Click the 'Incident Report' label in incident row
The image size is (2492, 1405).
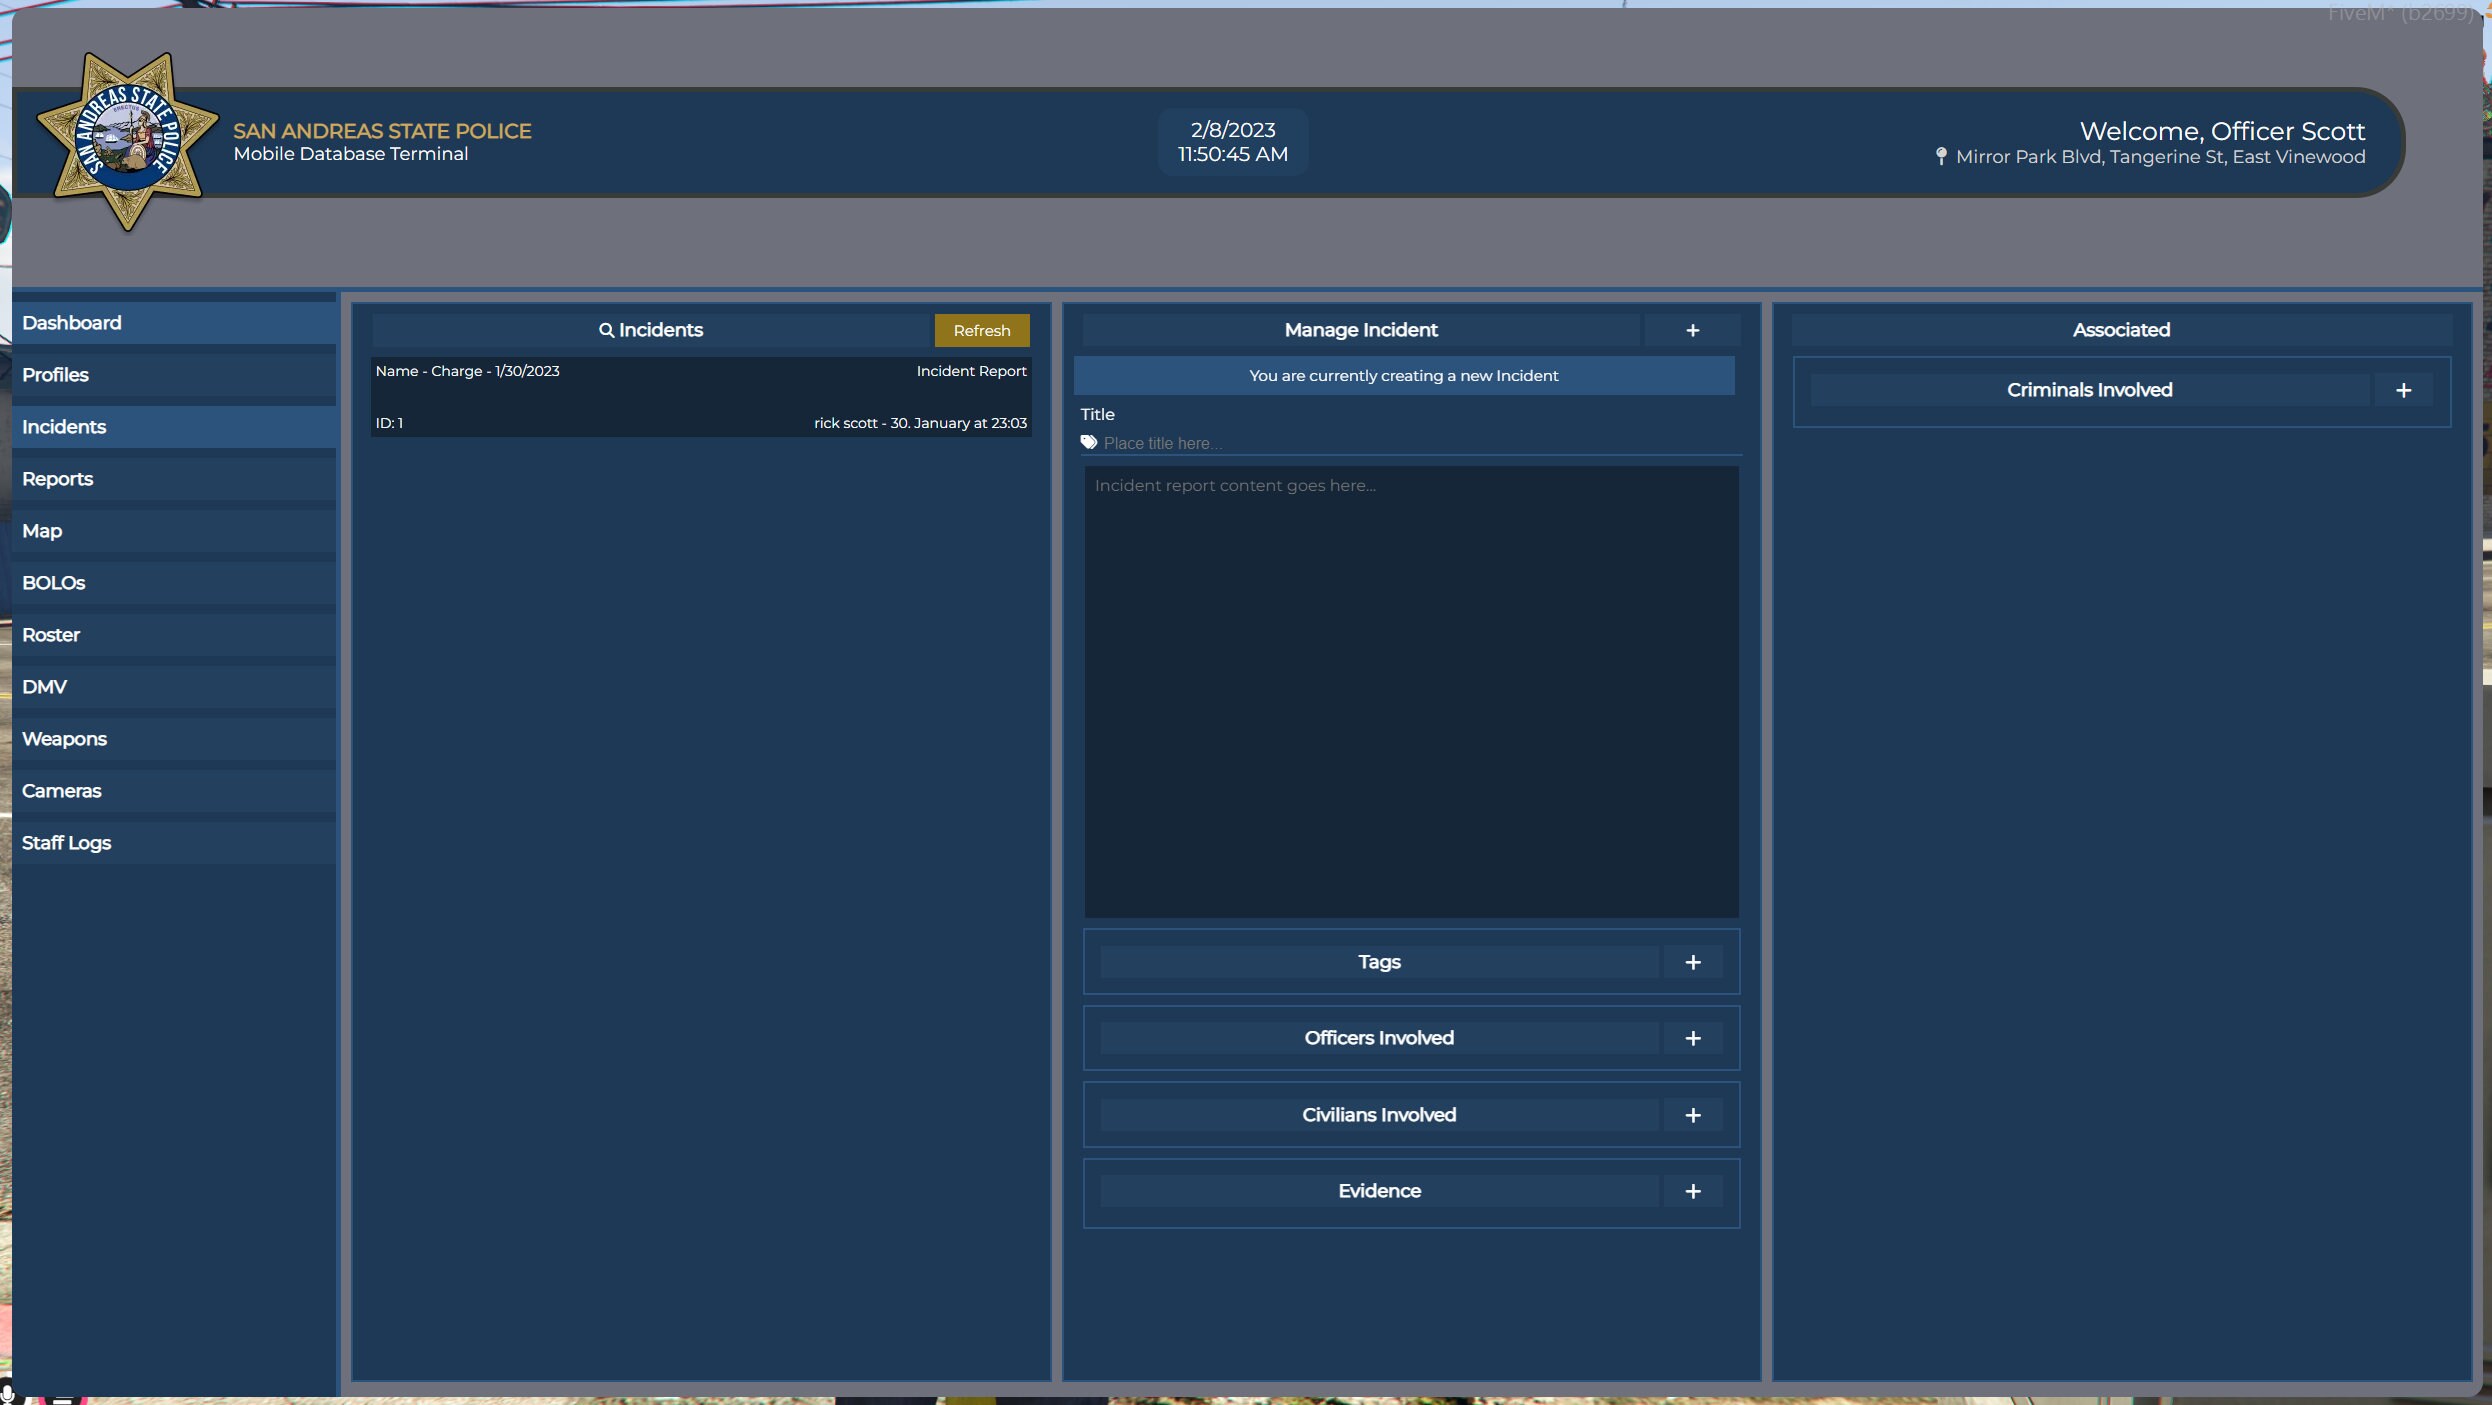coord(971,371)
